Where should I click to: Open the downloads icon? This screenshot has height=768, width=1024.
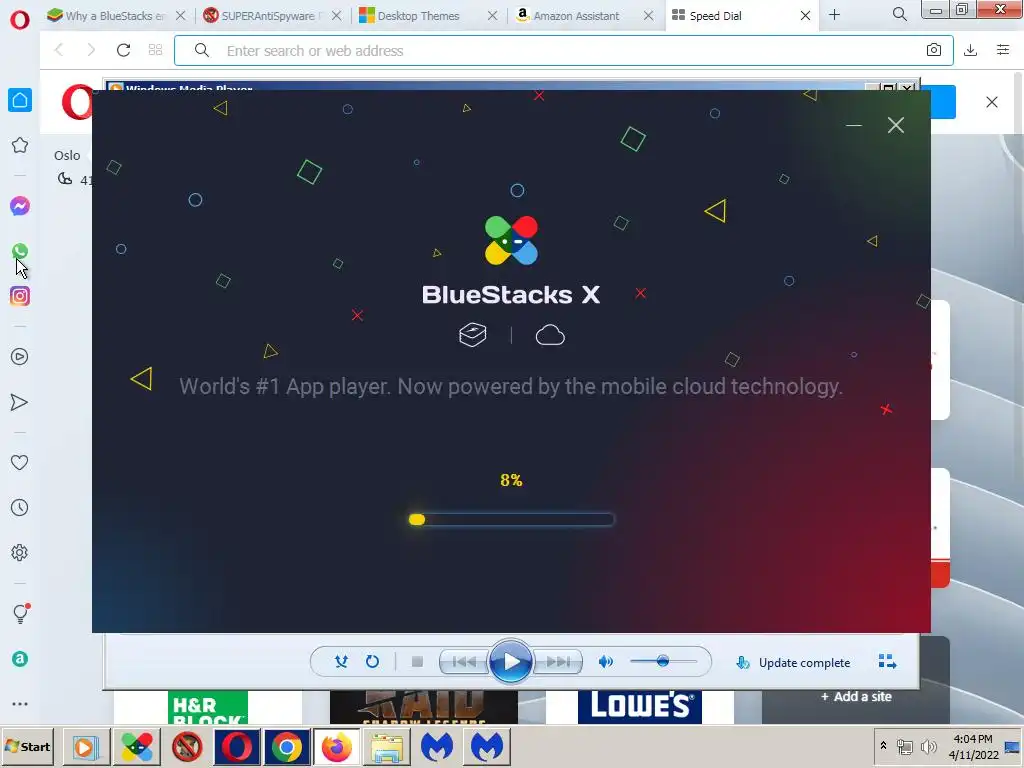[x=970, y=50]
